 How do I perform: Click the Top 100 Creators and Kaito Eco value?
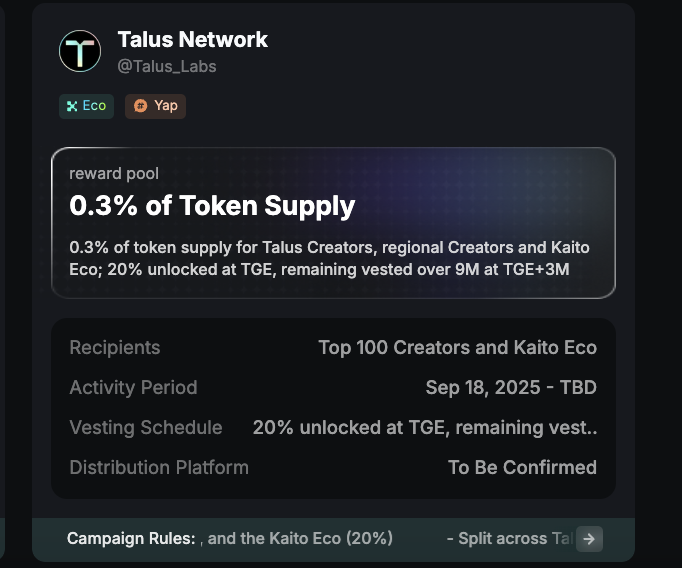pyautogui.click(x=457, y=348)
